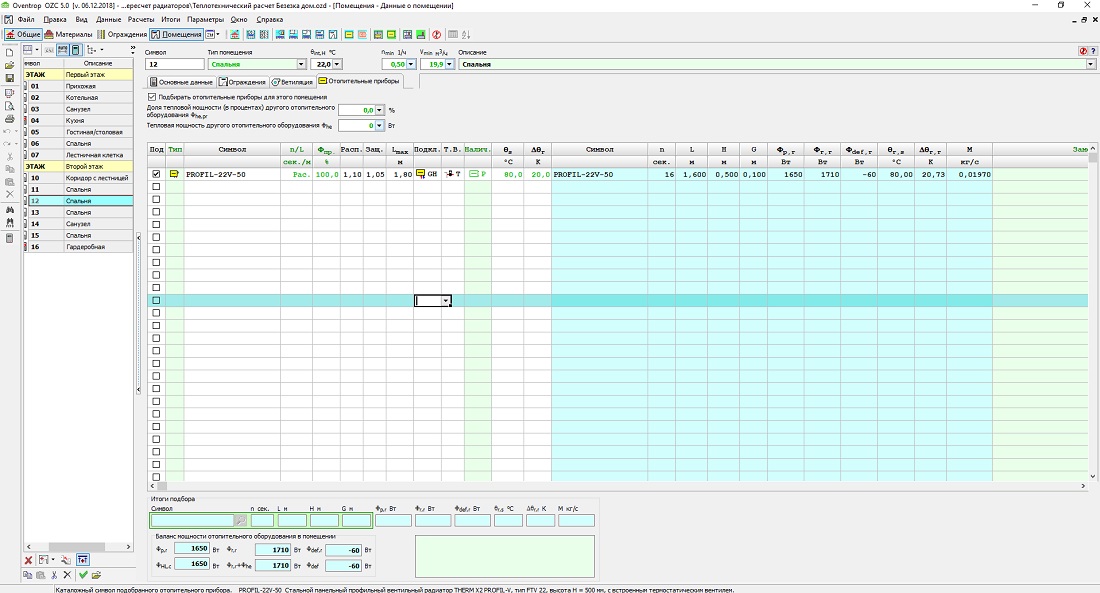Expand the Описание dropdown at far right
Screen dimensions: 1100x593
pyautogui.click(x=1090, y=64)
